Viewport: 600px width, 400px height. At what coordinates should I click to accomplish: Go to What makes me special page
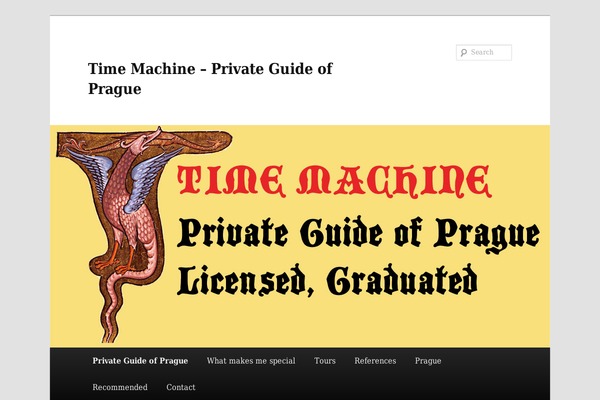pyautogui.click(x=251, y=361)
